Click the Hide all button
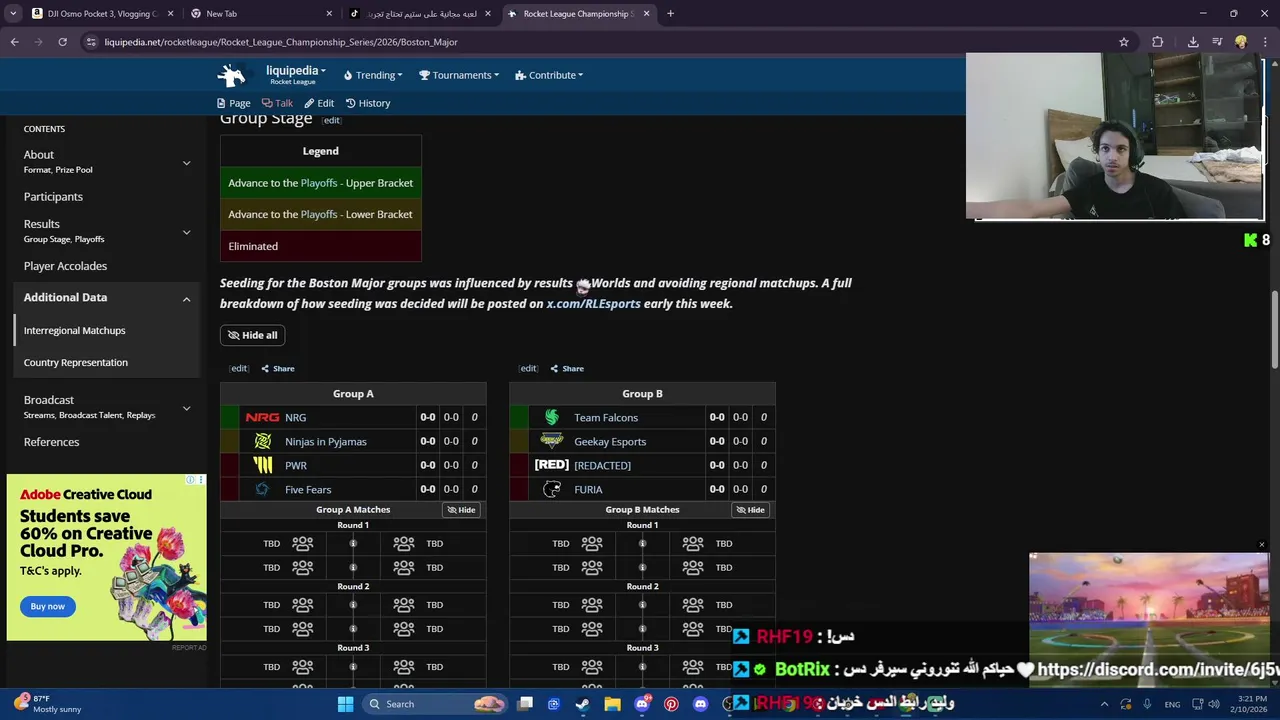The image size is (1280, 720). [253, 335]
